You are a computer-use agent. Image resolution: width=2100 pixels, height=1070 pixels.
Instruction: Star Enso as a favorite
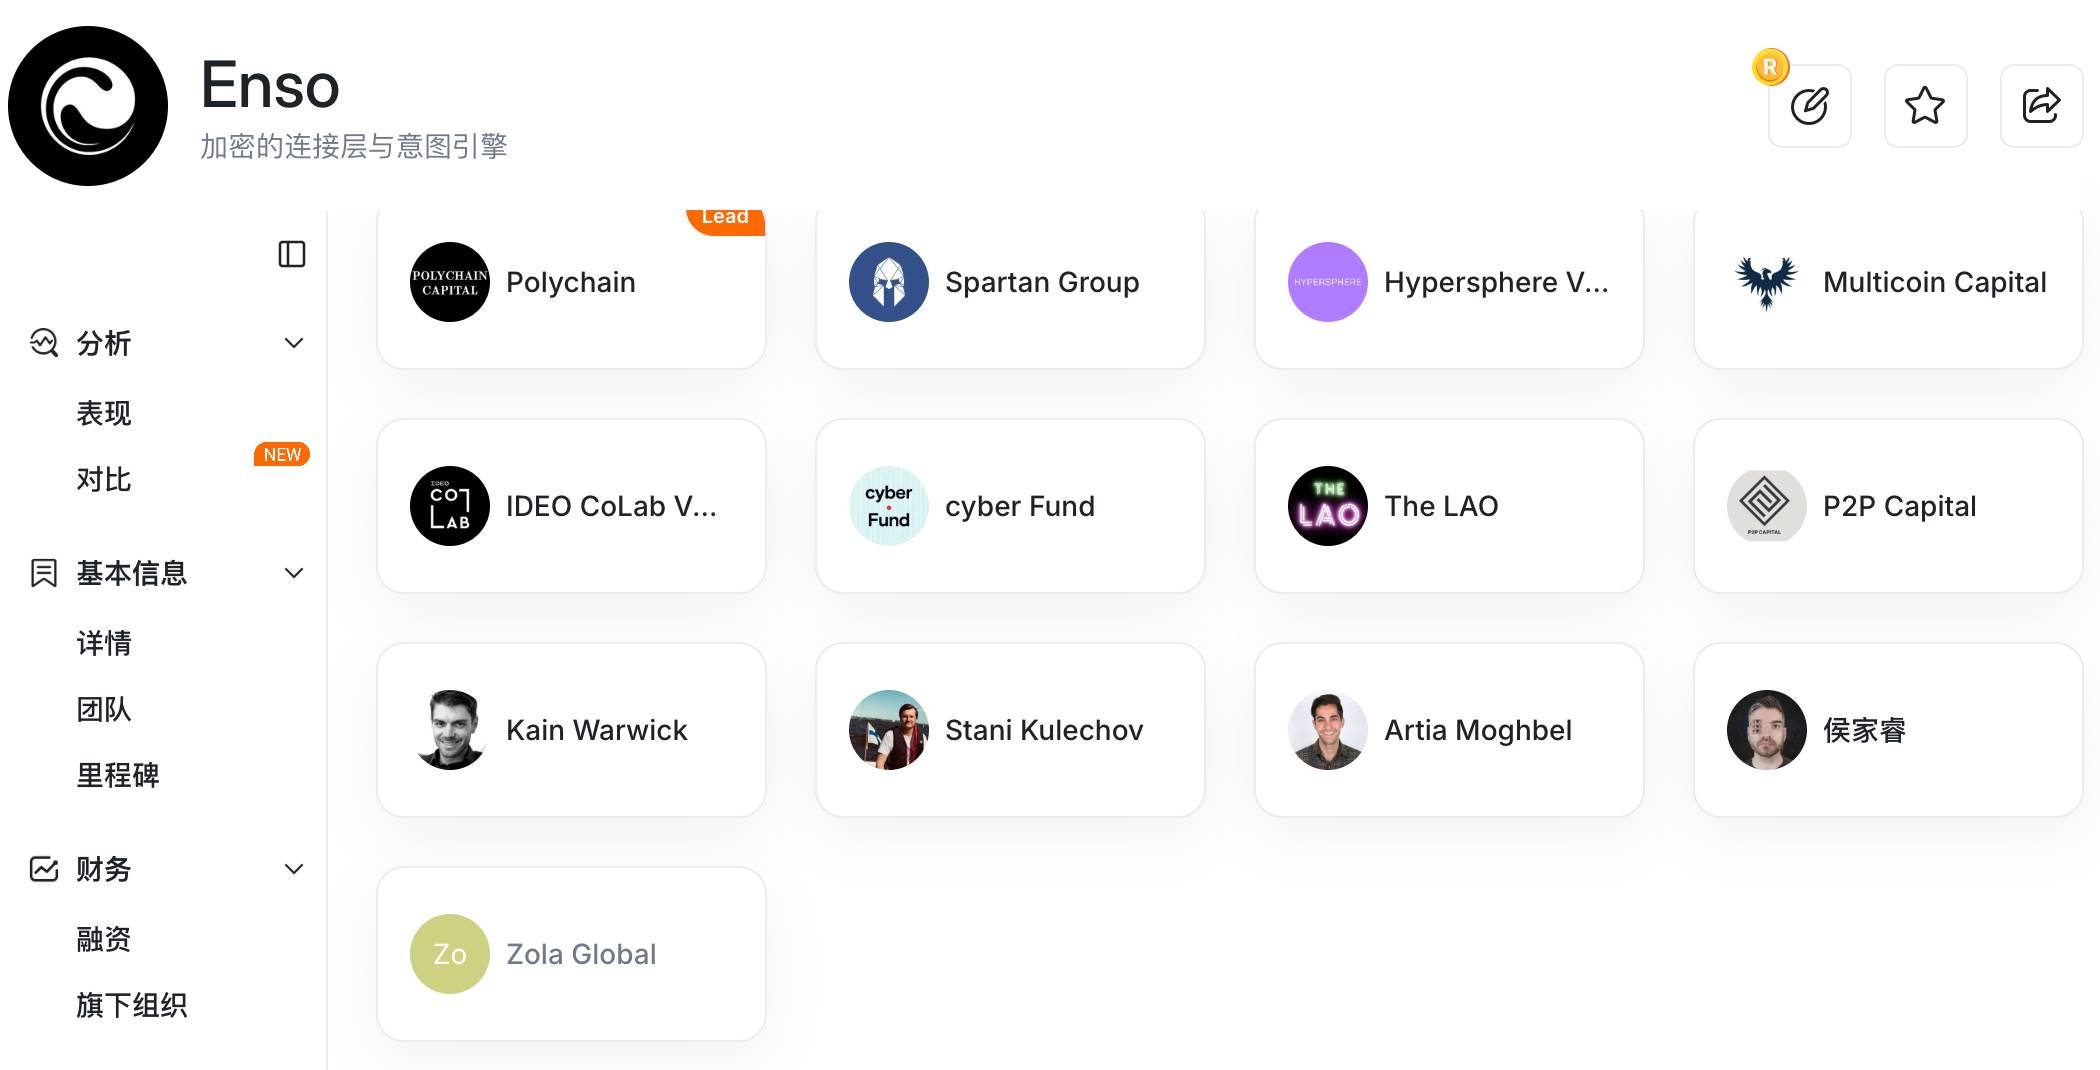[x=1925, y=106]
